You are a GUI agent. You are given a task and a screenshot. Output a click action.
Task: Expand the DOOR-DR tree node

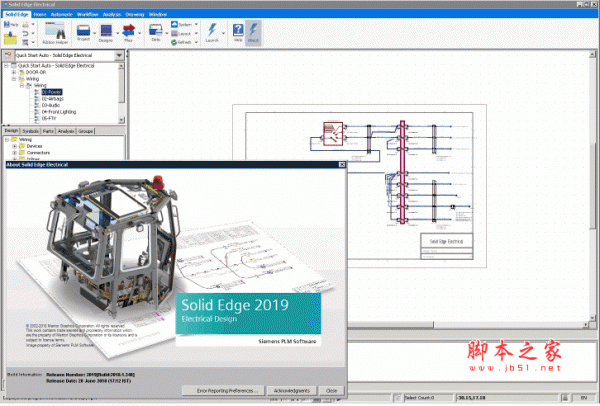pos(14,72)
